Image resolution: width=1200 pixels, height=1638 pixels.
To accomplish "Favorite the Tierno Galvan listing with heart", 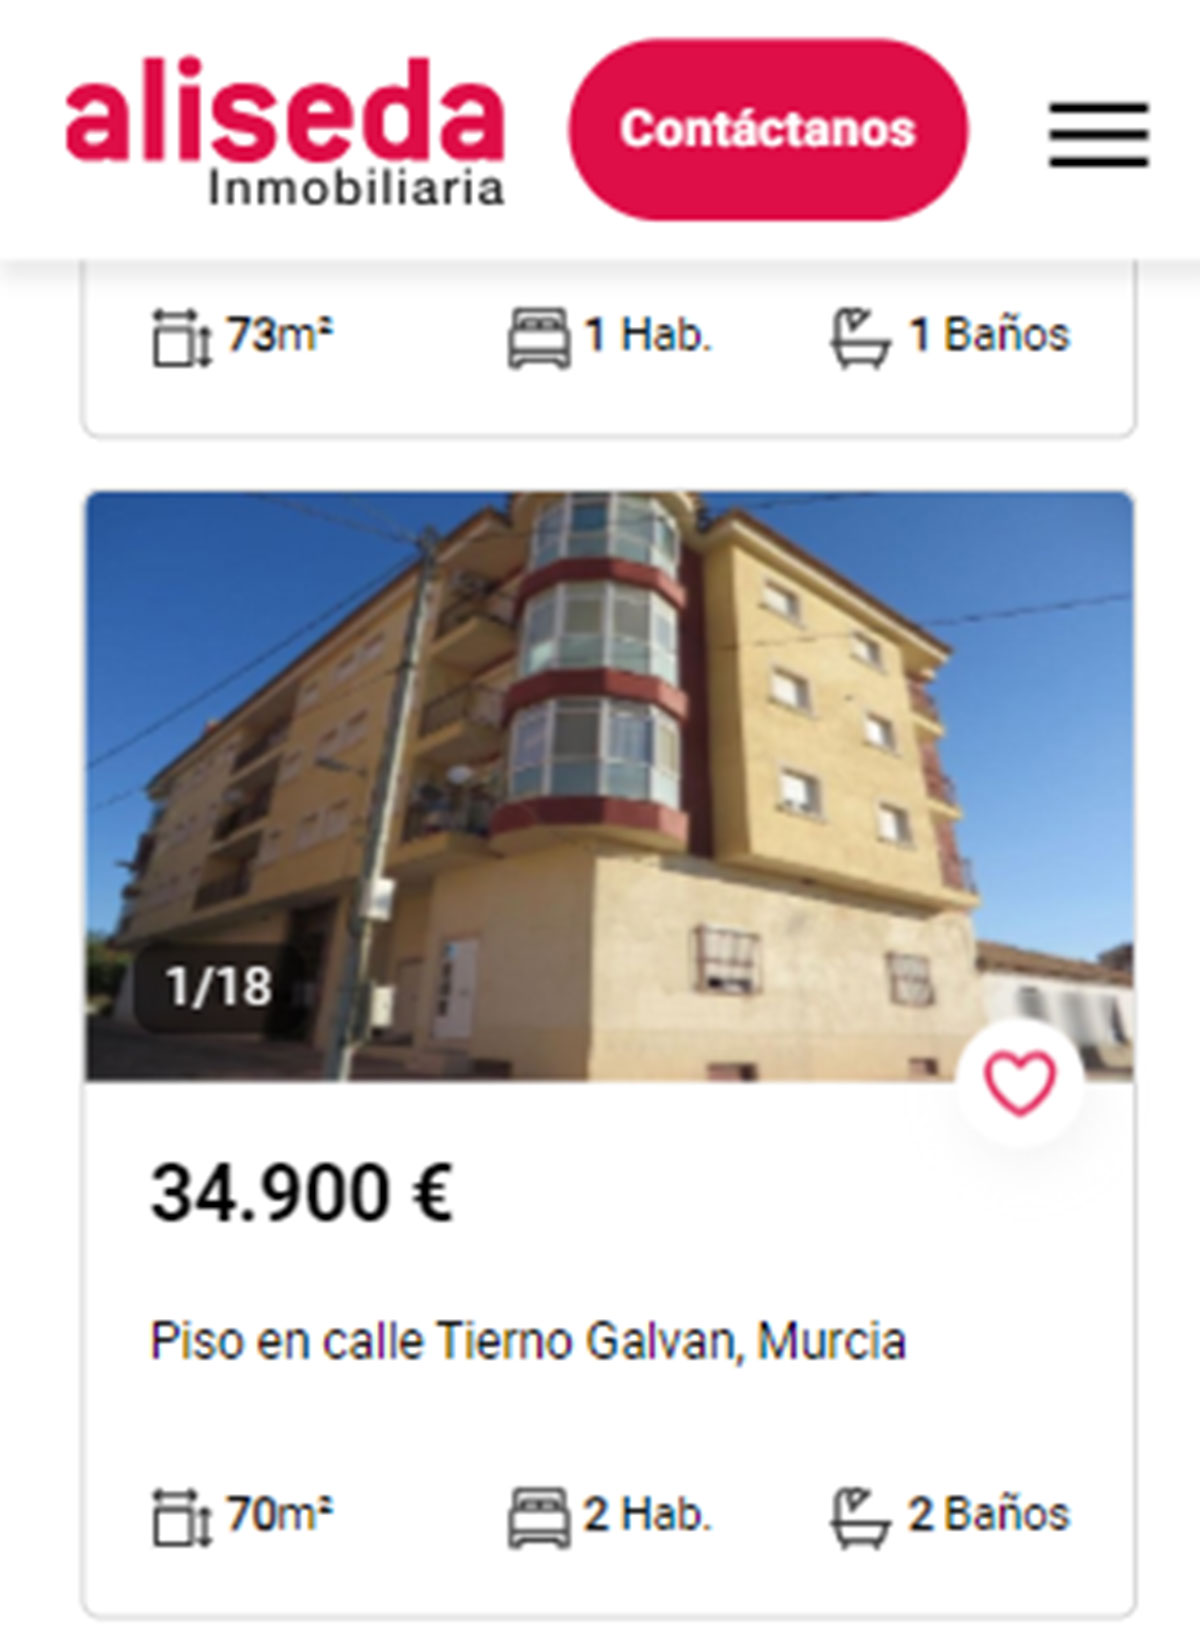I will point(1020,1083).
